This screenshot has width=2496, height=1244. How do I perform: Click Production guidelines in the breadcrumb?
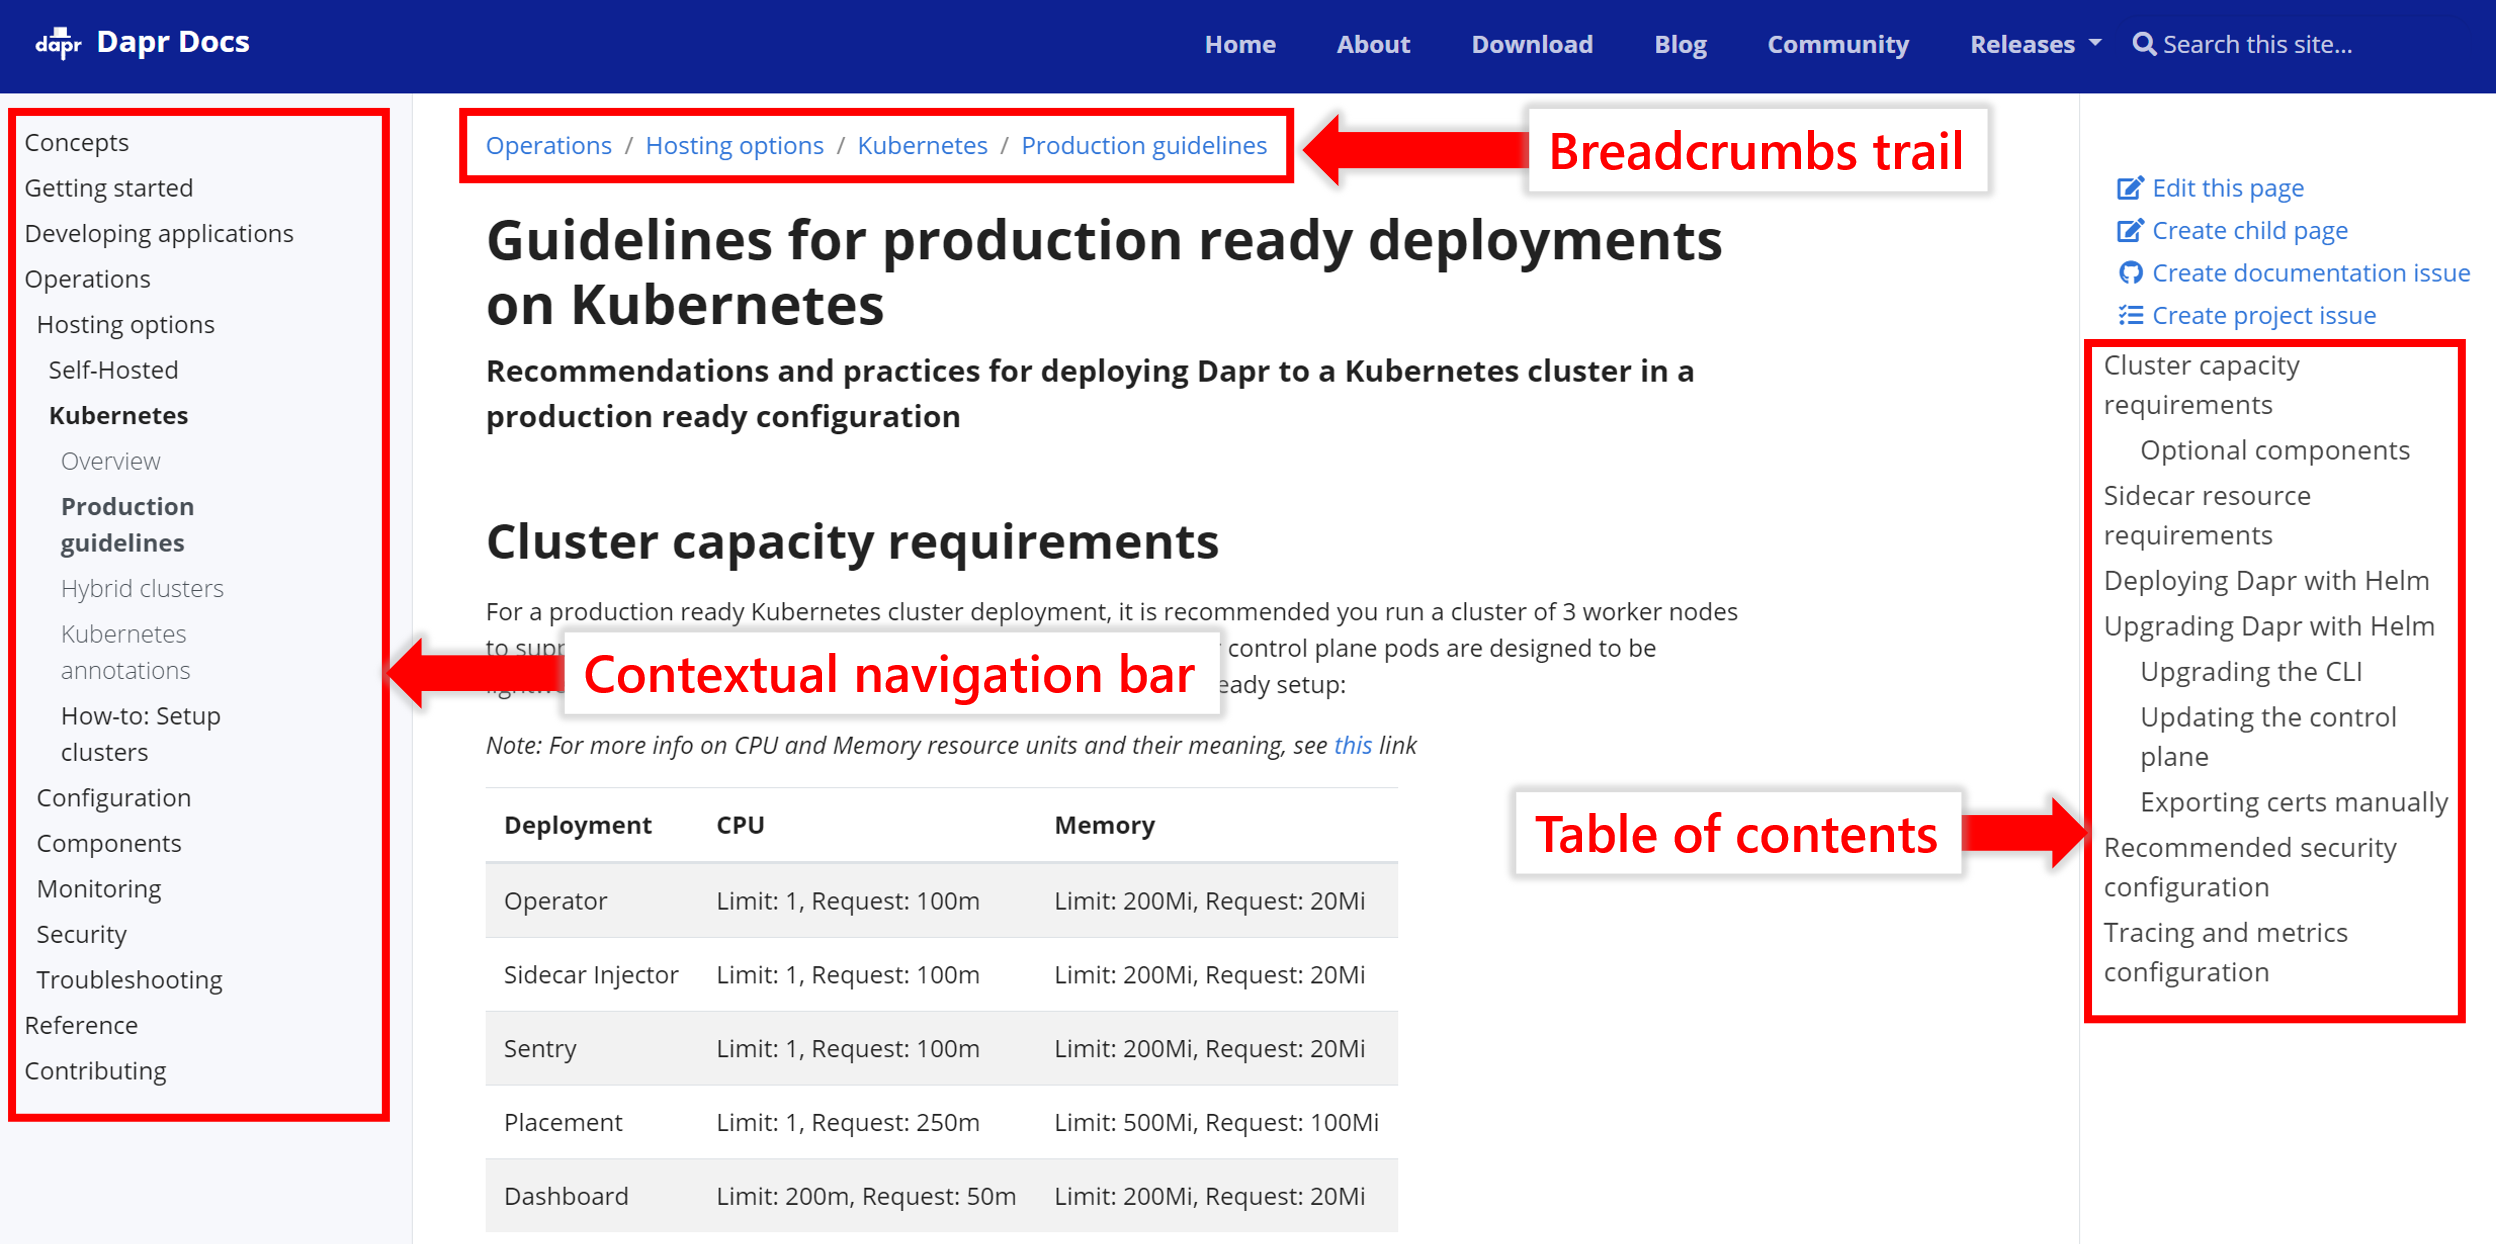(1144, 146)
